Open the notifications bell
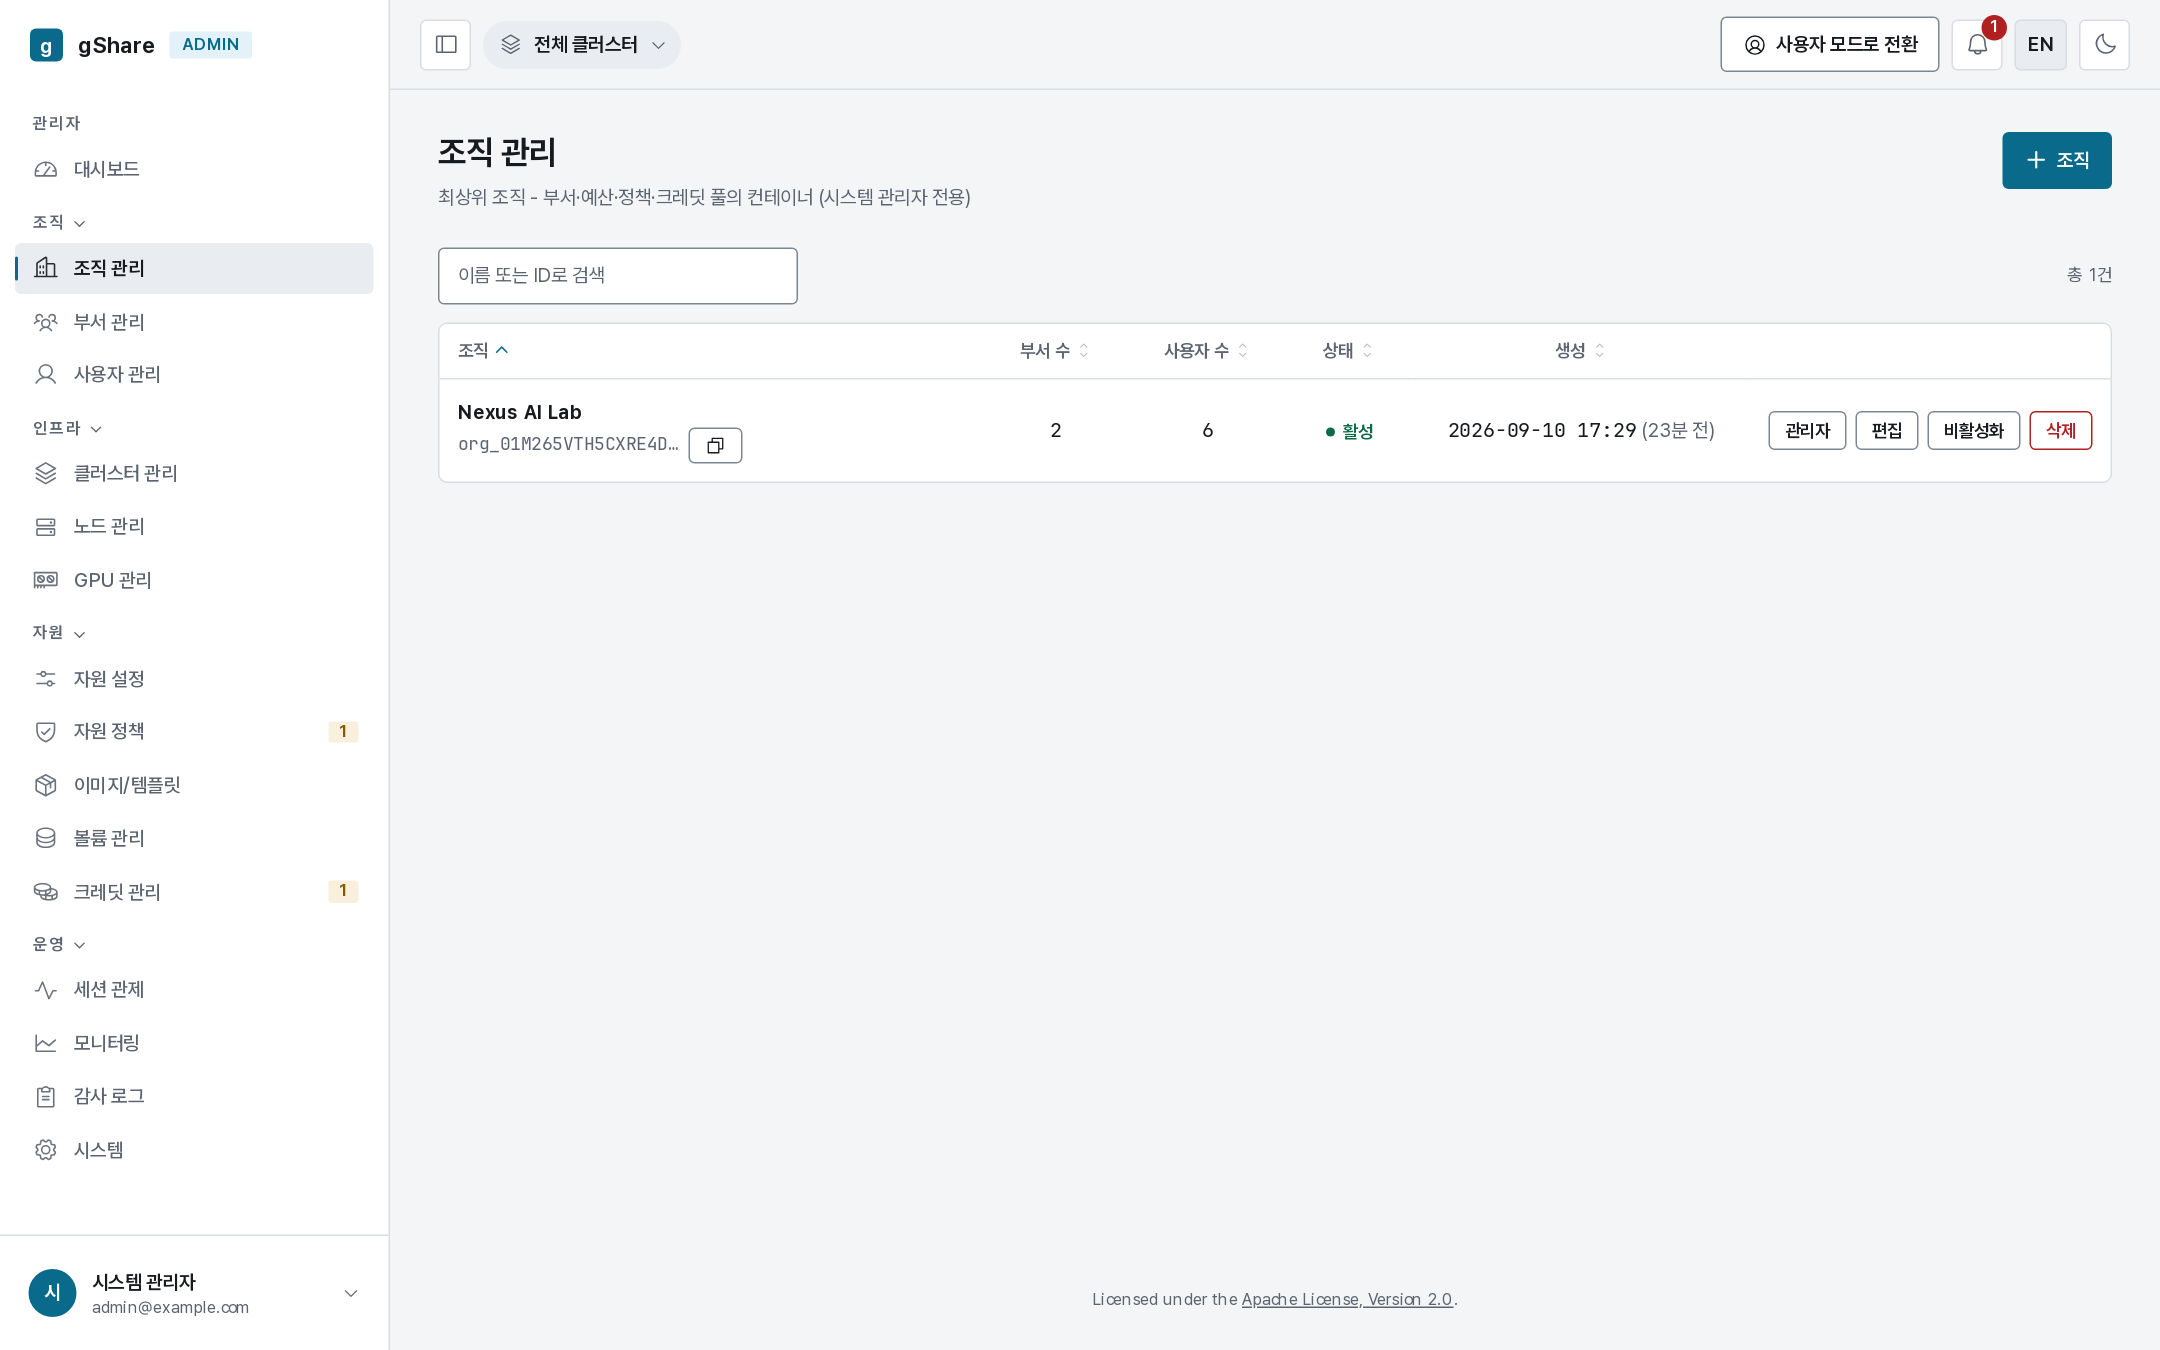 [x=1977, y=45]
